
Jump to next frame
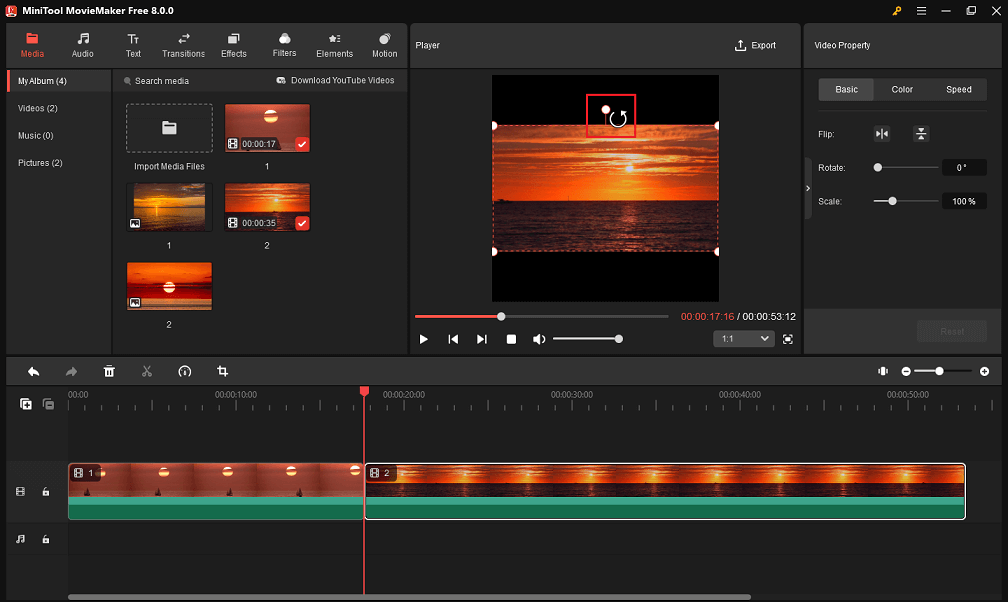tap(482, 339)
